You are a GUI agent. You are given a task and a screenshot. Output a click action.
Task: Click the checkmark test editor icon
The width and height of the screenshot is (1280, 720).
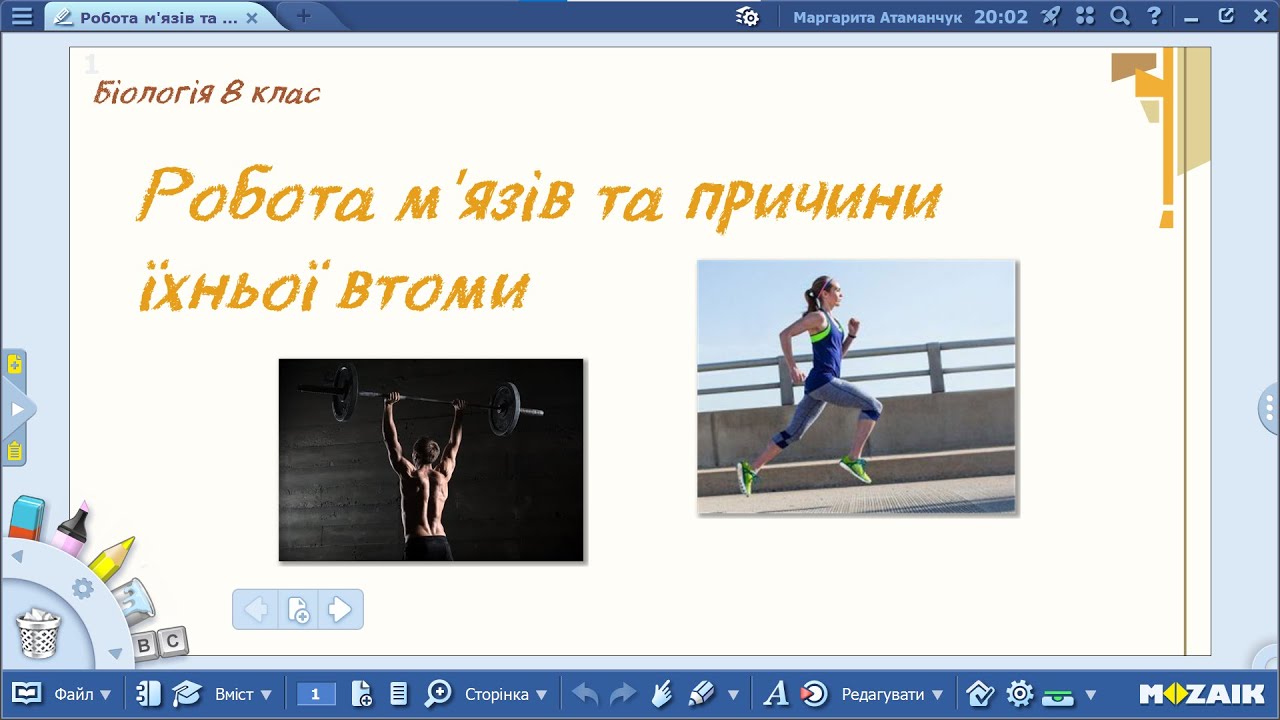(980, 693)
